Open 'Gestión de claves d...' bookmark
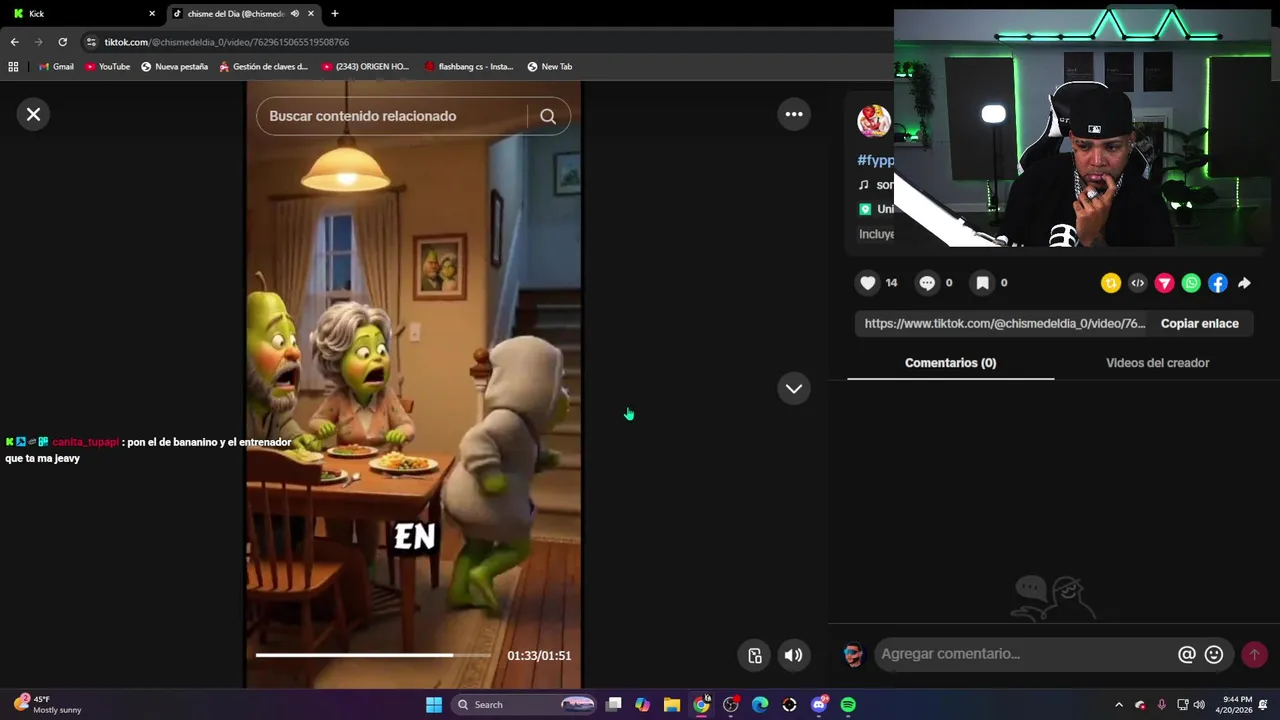The width and height of the screenshot is (1280, 720). (x=264, y=67)
